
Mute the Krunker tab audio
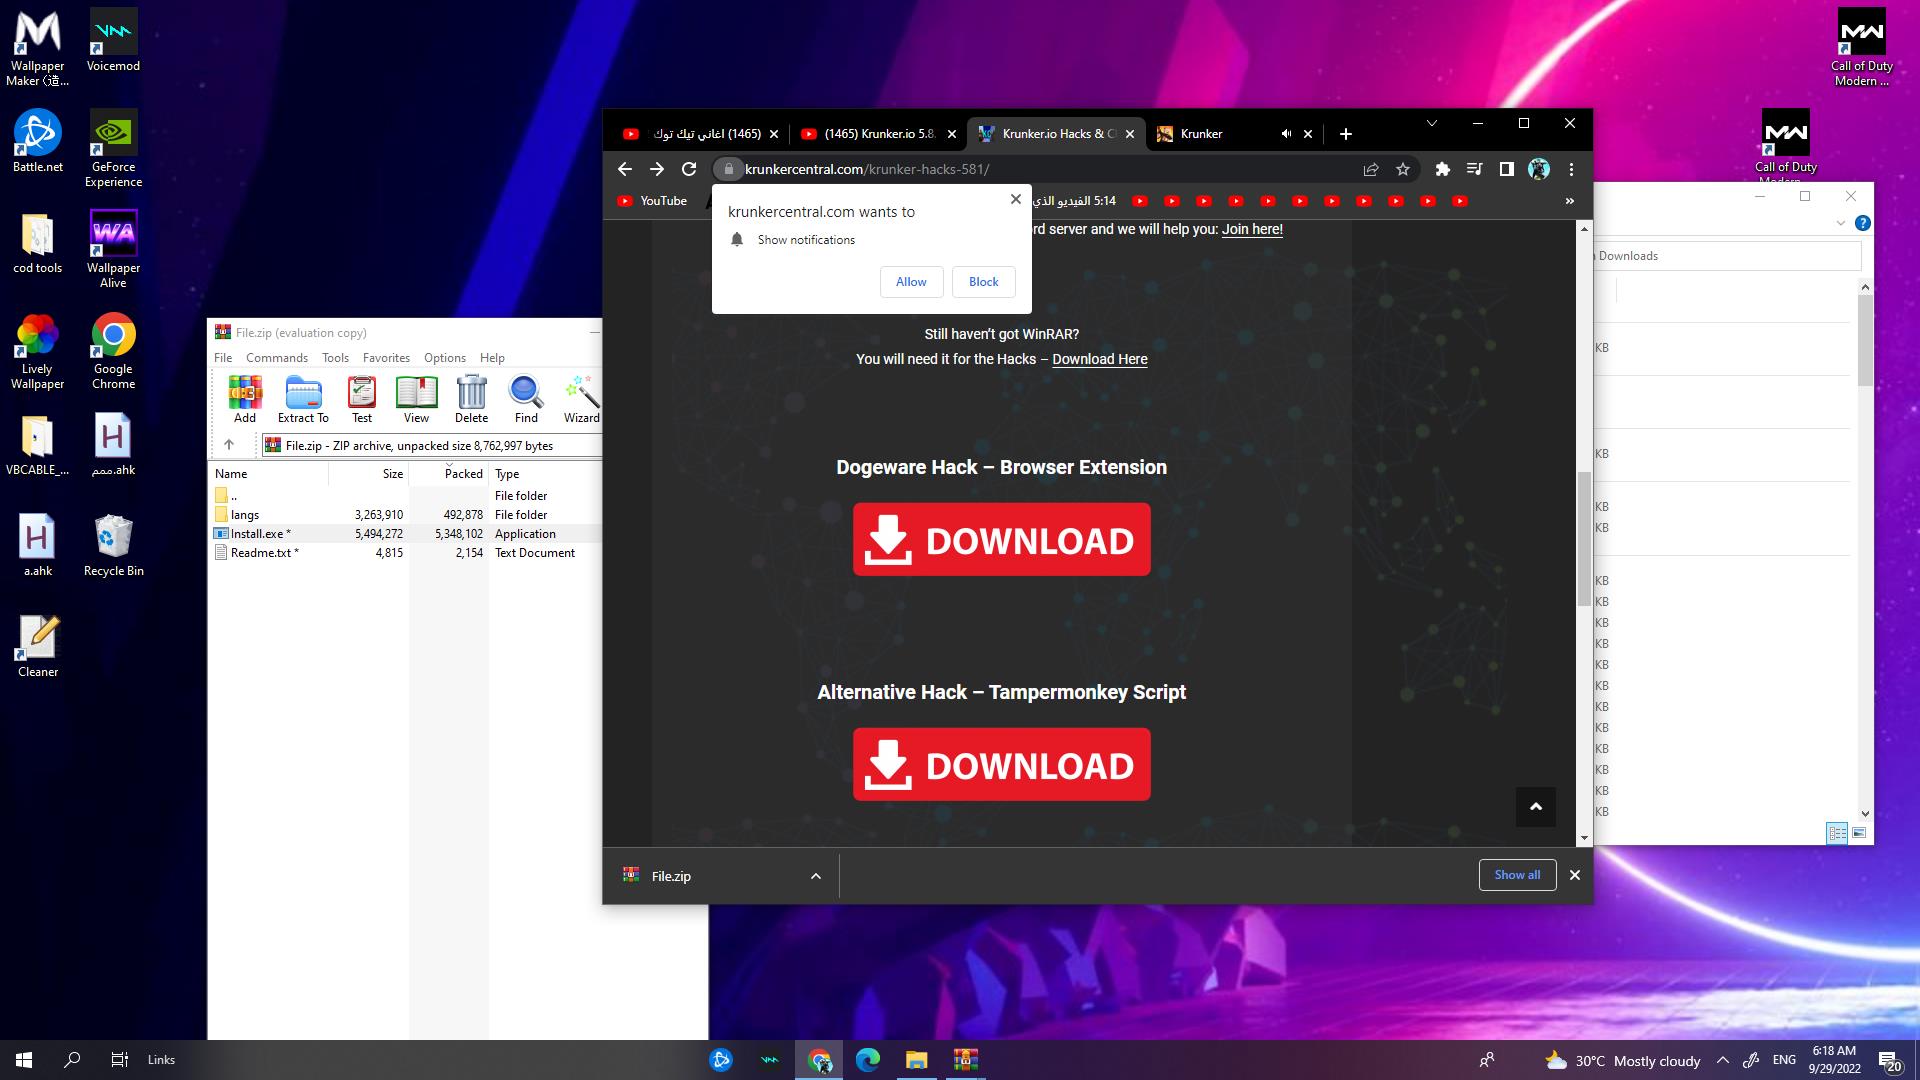click(1286, 134)
